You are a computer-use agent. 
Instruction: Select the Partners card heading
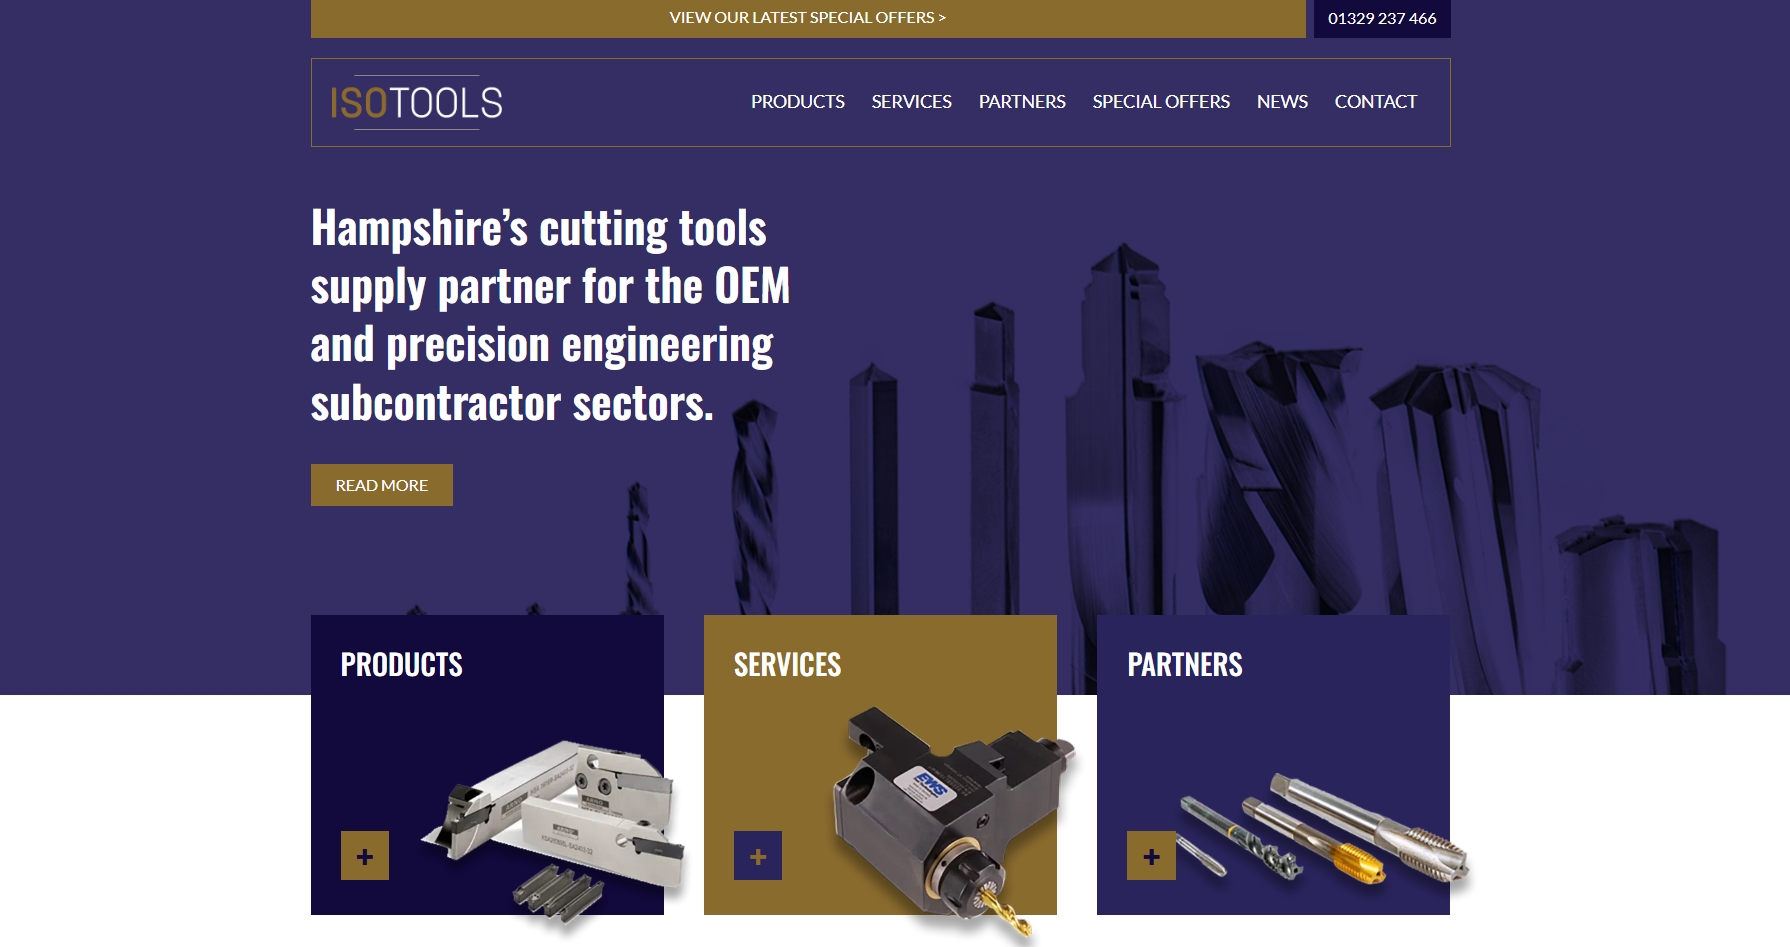pos(1185,665)
